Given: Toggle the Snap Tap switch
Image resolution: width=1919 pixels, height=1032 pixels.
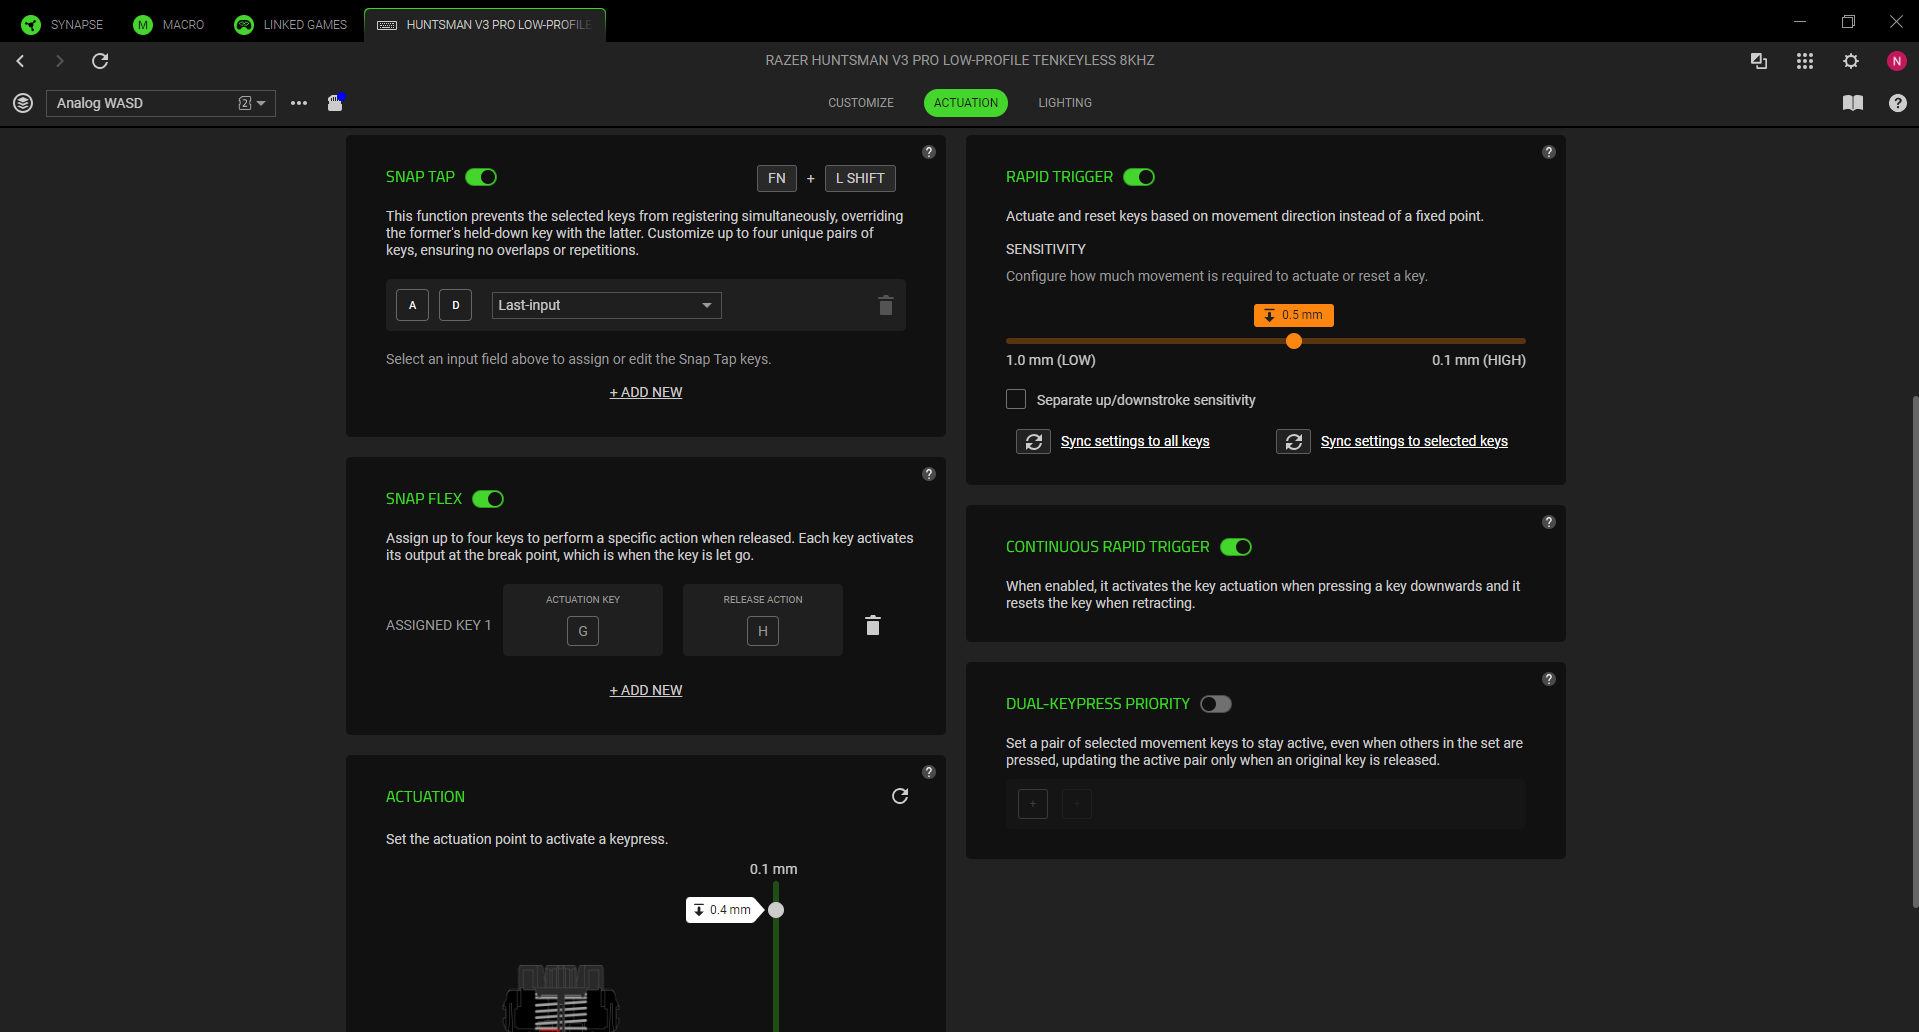Looking at the screenshot, I should pos(481,177).
